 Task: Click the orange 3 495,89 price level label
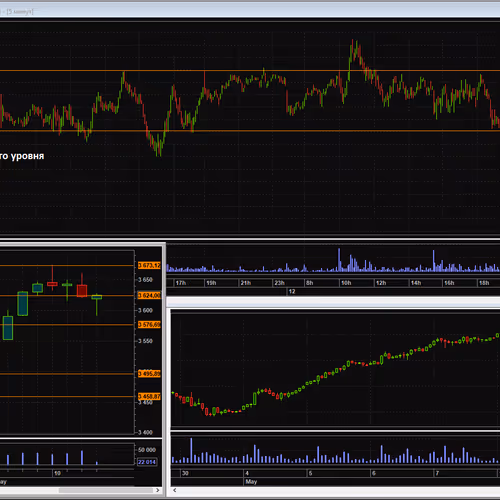[149, 374]
